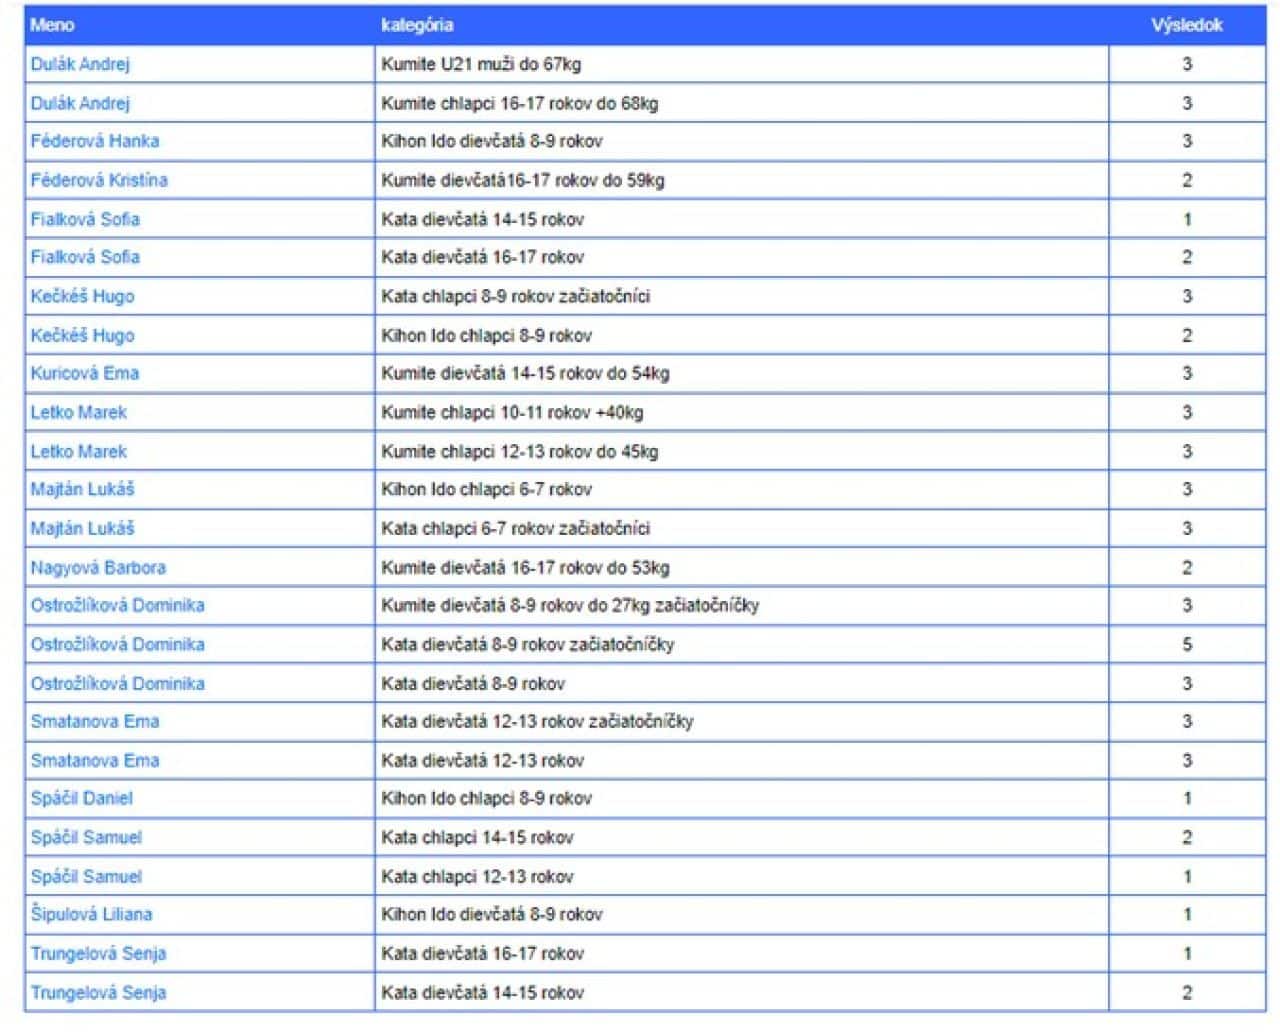
Task: Click result 2 in Nagyová Barbora row
Action: coord(1187,567)
